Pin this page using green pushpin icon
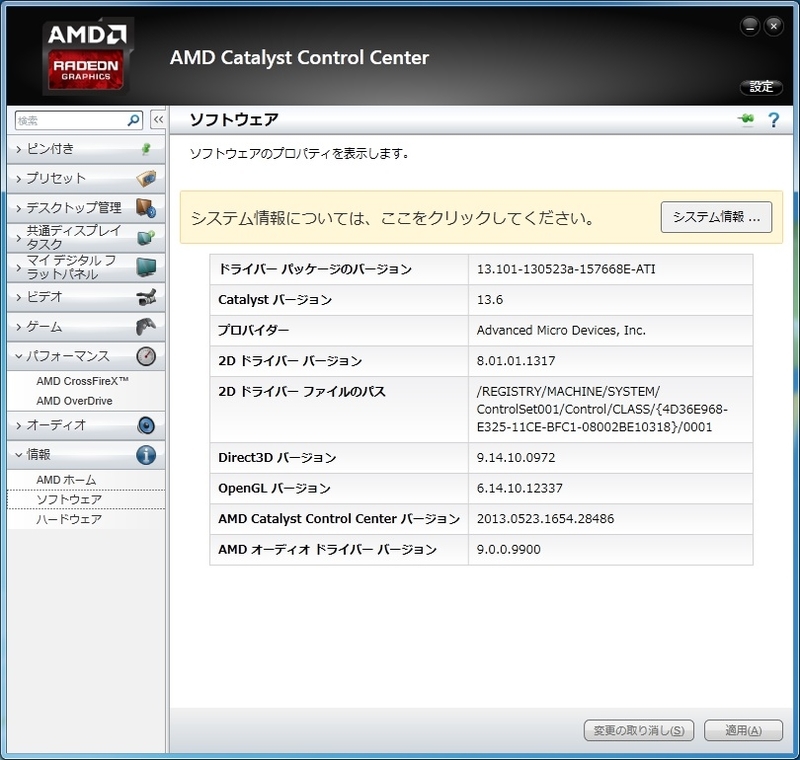The image size is (800, 760). pos(746,119)
